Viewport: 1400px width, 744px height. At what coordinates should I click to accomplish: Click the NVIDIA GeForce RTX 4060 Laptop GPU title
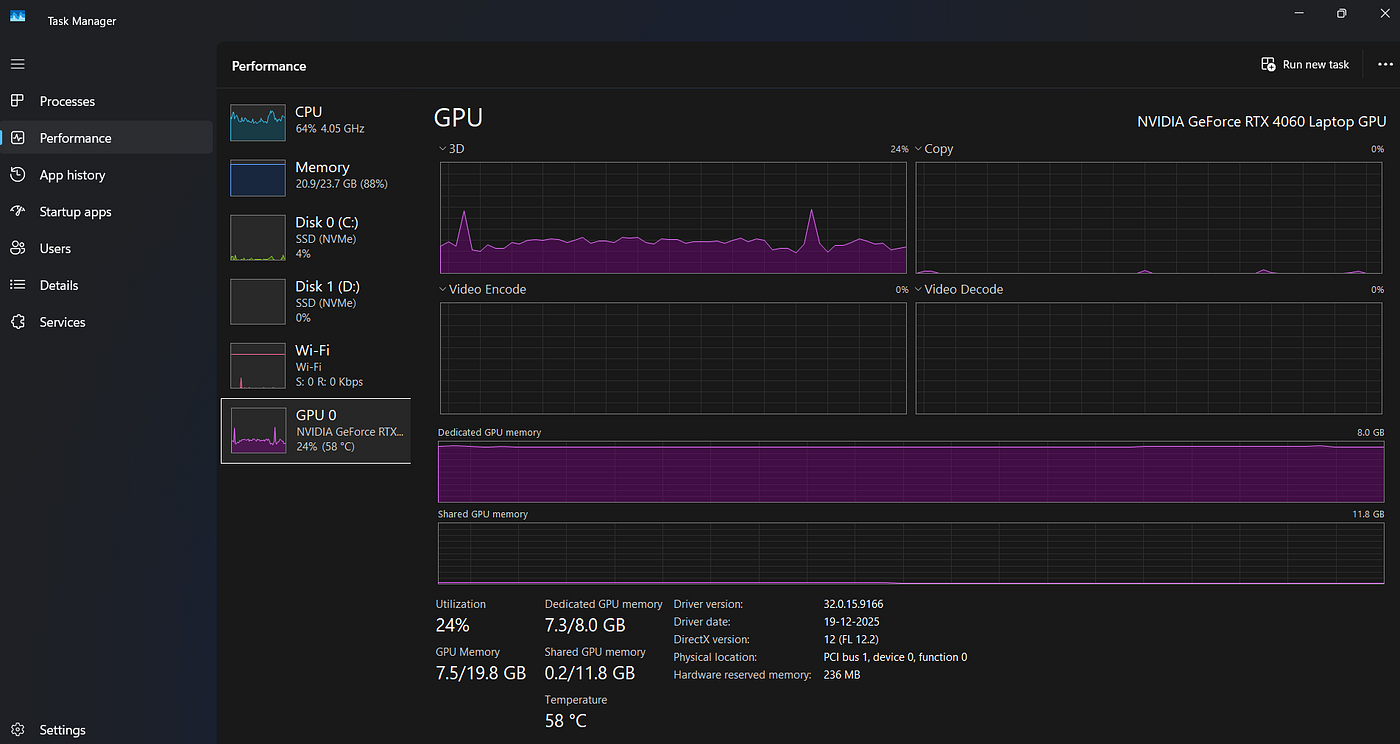coord(1261,121)
